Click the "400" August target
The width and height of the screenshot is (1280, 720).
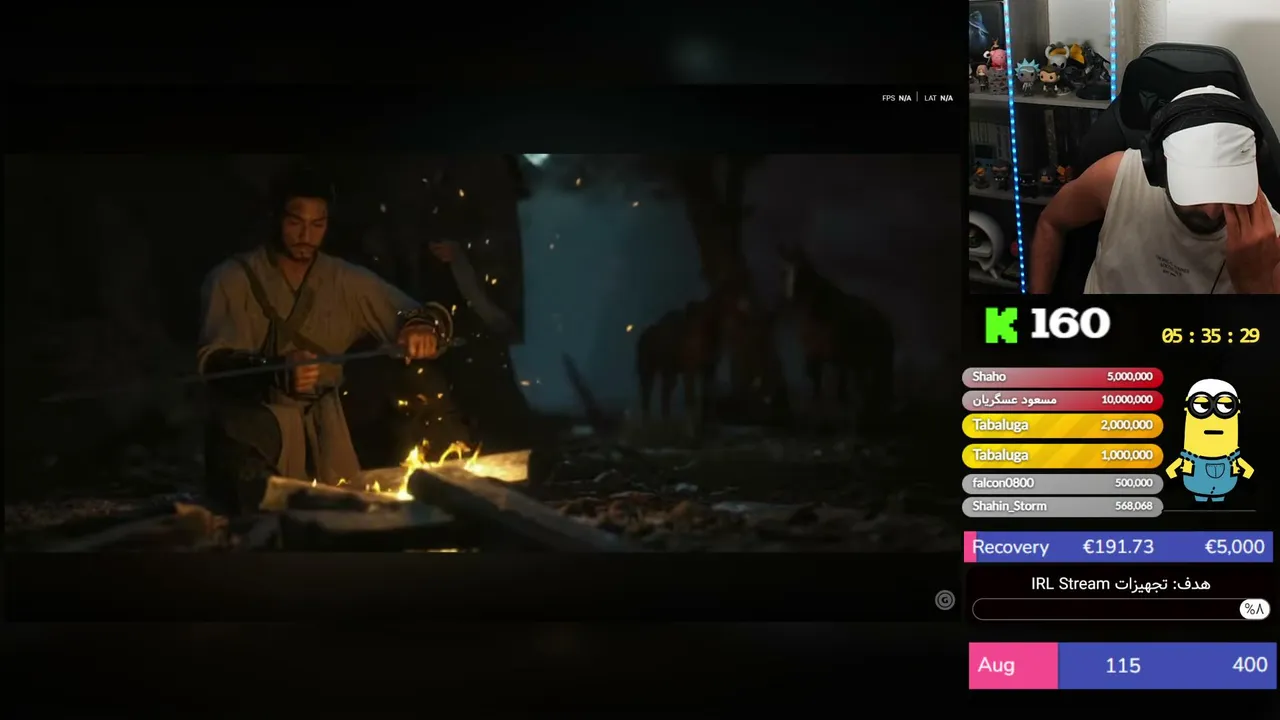pyautogui.click(x=1250, y=665)
